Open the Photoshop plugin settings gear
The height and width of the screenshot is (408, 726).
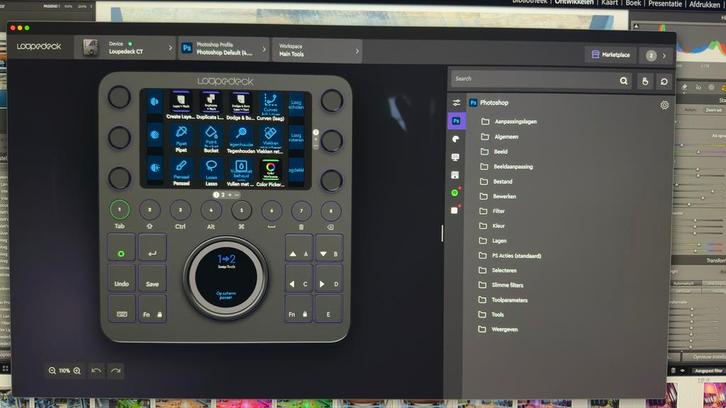pyautogui.click(x=664, y=105)
